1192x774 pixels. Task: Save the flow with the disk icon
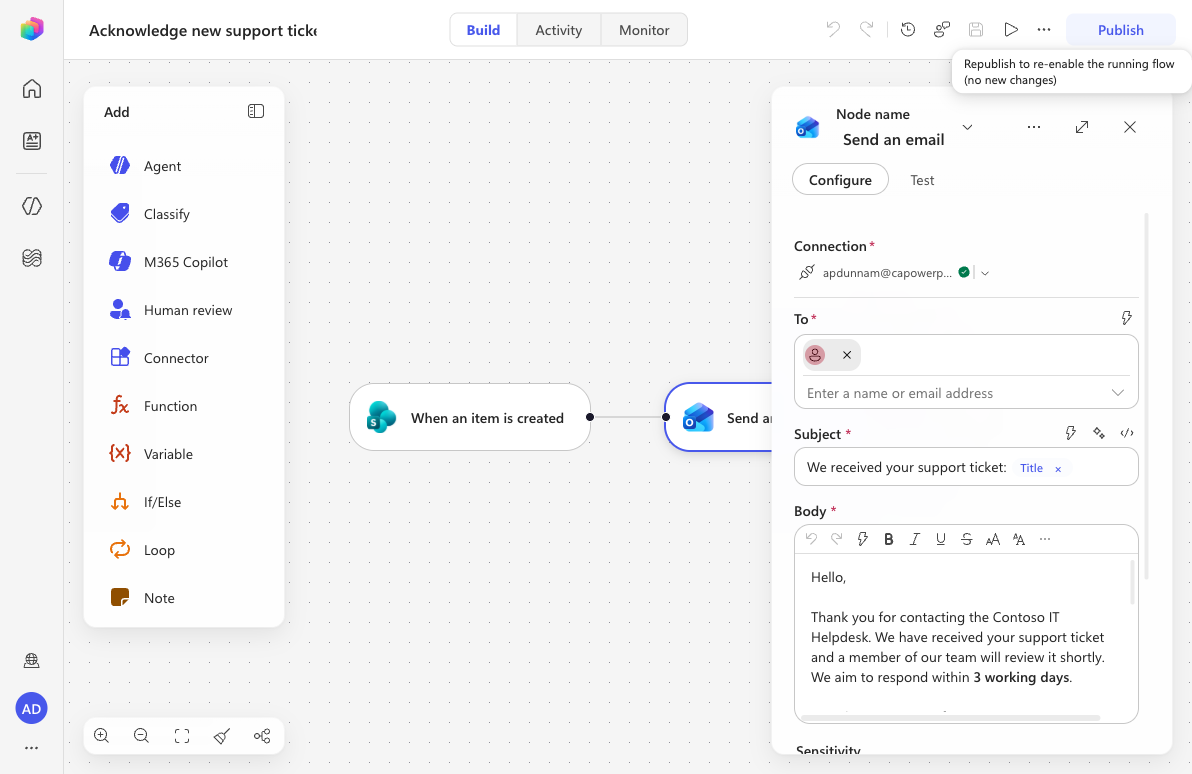[976, 30]
